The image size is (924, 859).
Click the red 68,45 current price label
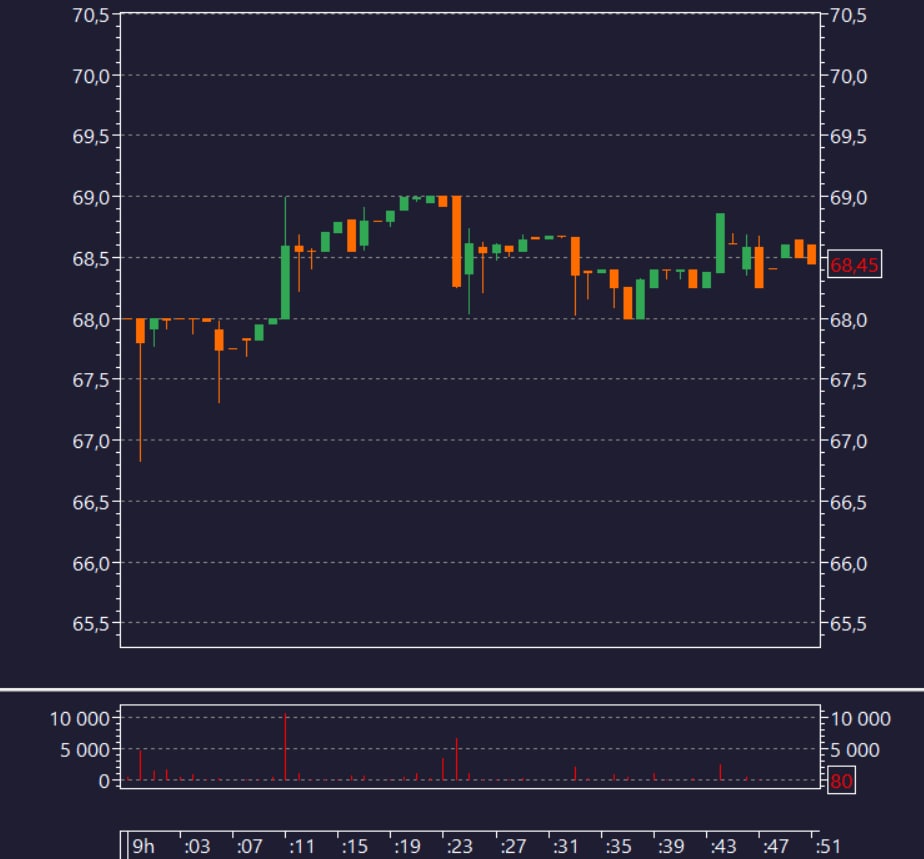pyautogui.click(x=854, y=265)
